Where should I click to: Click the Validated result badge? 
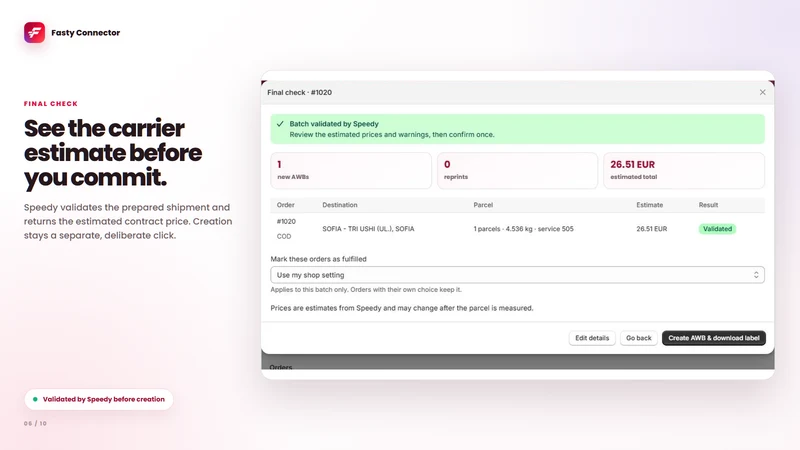point(717,229)
